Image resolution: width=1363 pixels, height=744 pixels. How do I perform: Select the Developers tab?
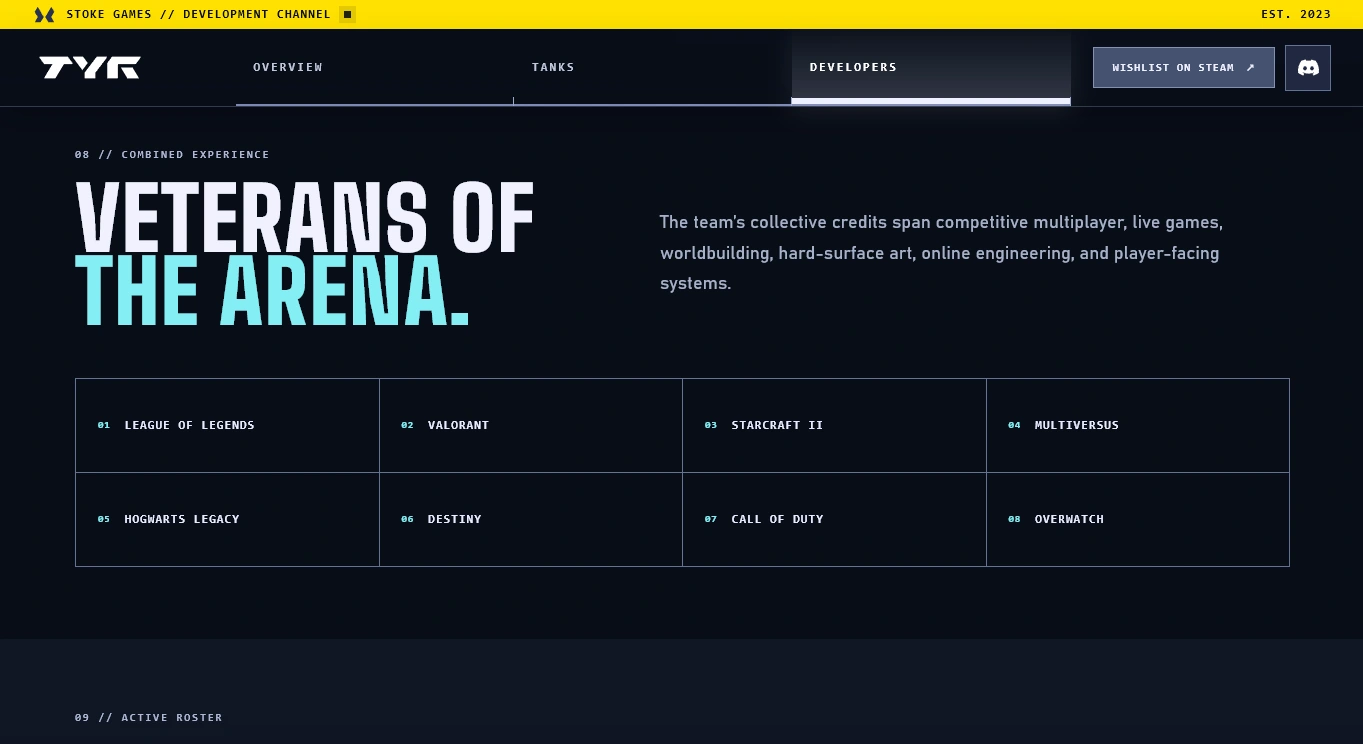931,68
